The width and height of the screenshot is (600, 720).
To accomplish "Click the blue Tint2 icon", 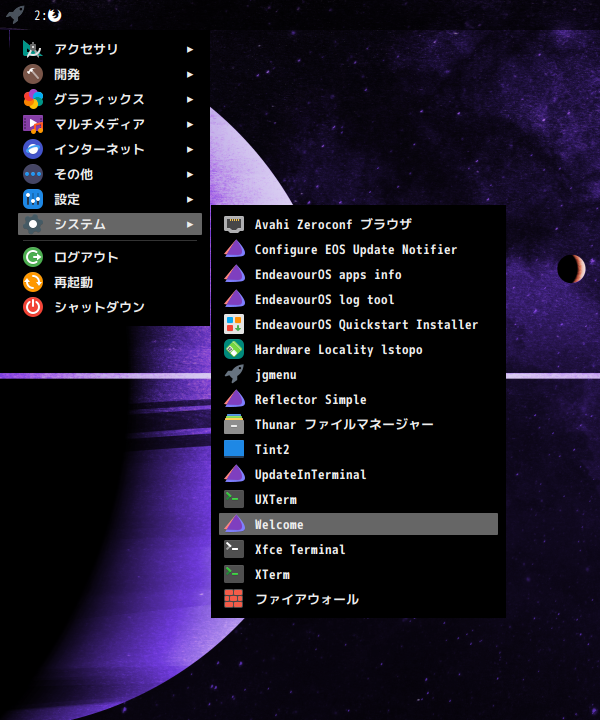I will click(234, 449).
